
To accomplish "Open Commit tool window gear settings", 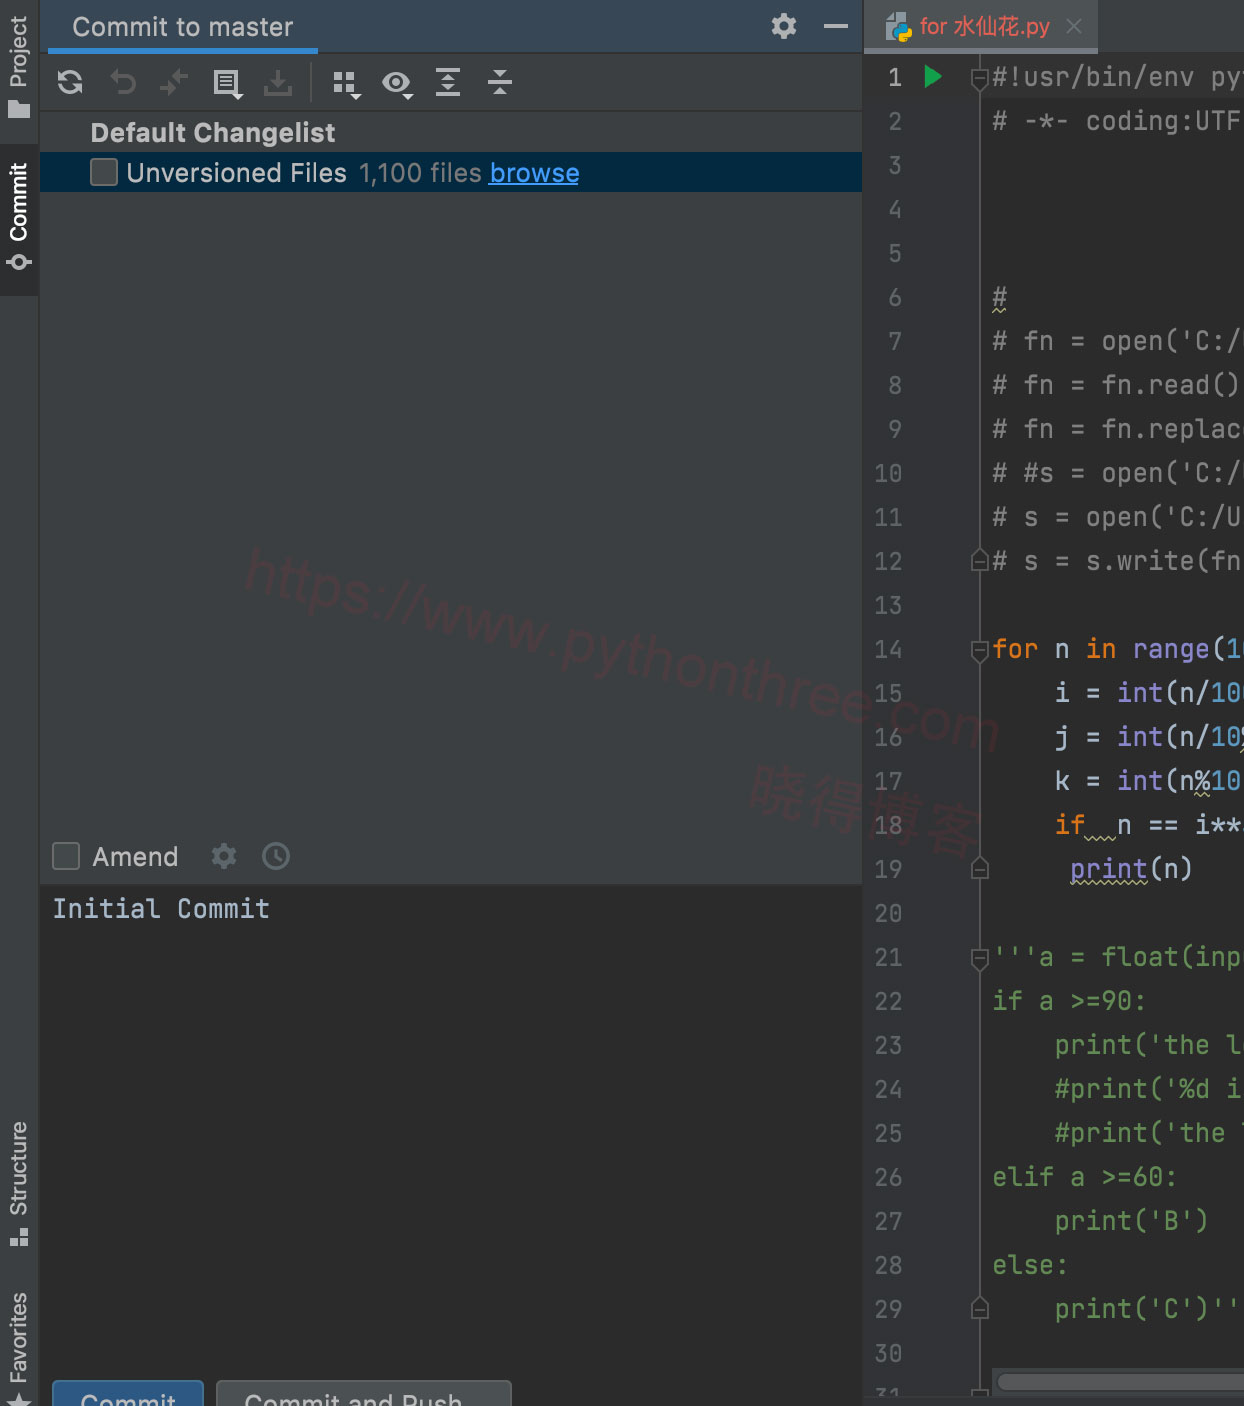I will [x=784, y=26].
